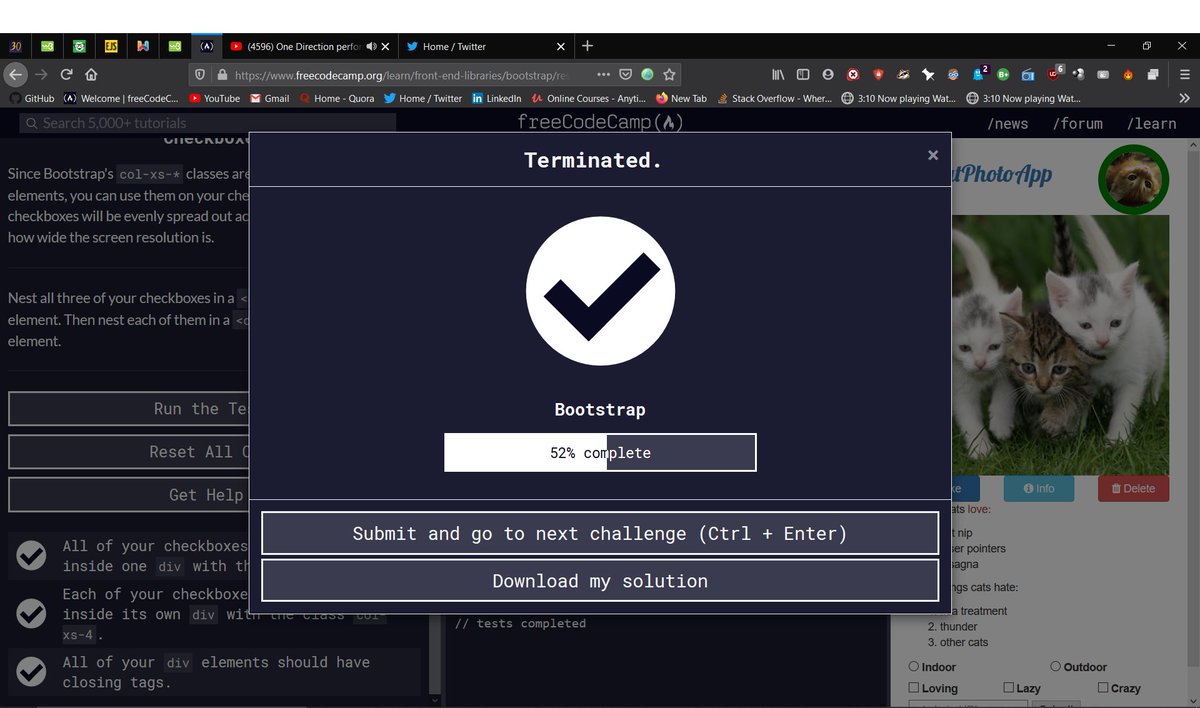Screen dimensions: 1200x708
Task: Select the first pinned tab labeled 30
Action: (x=15, y=46)
